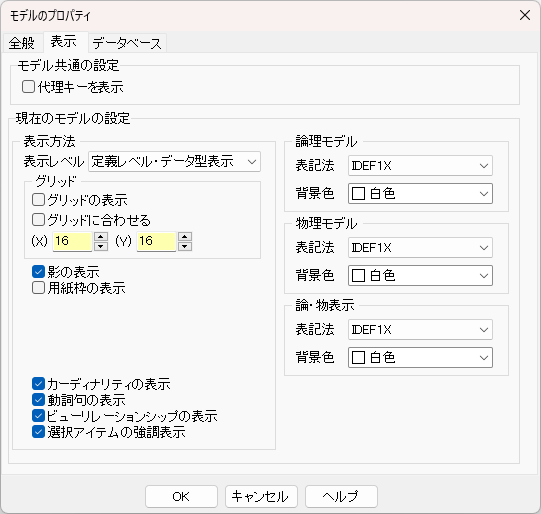Open the データベース tab
The height and width of the screenshot is (514, 541).
click(x=127, y=43)
